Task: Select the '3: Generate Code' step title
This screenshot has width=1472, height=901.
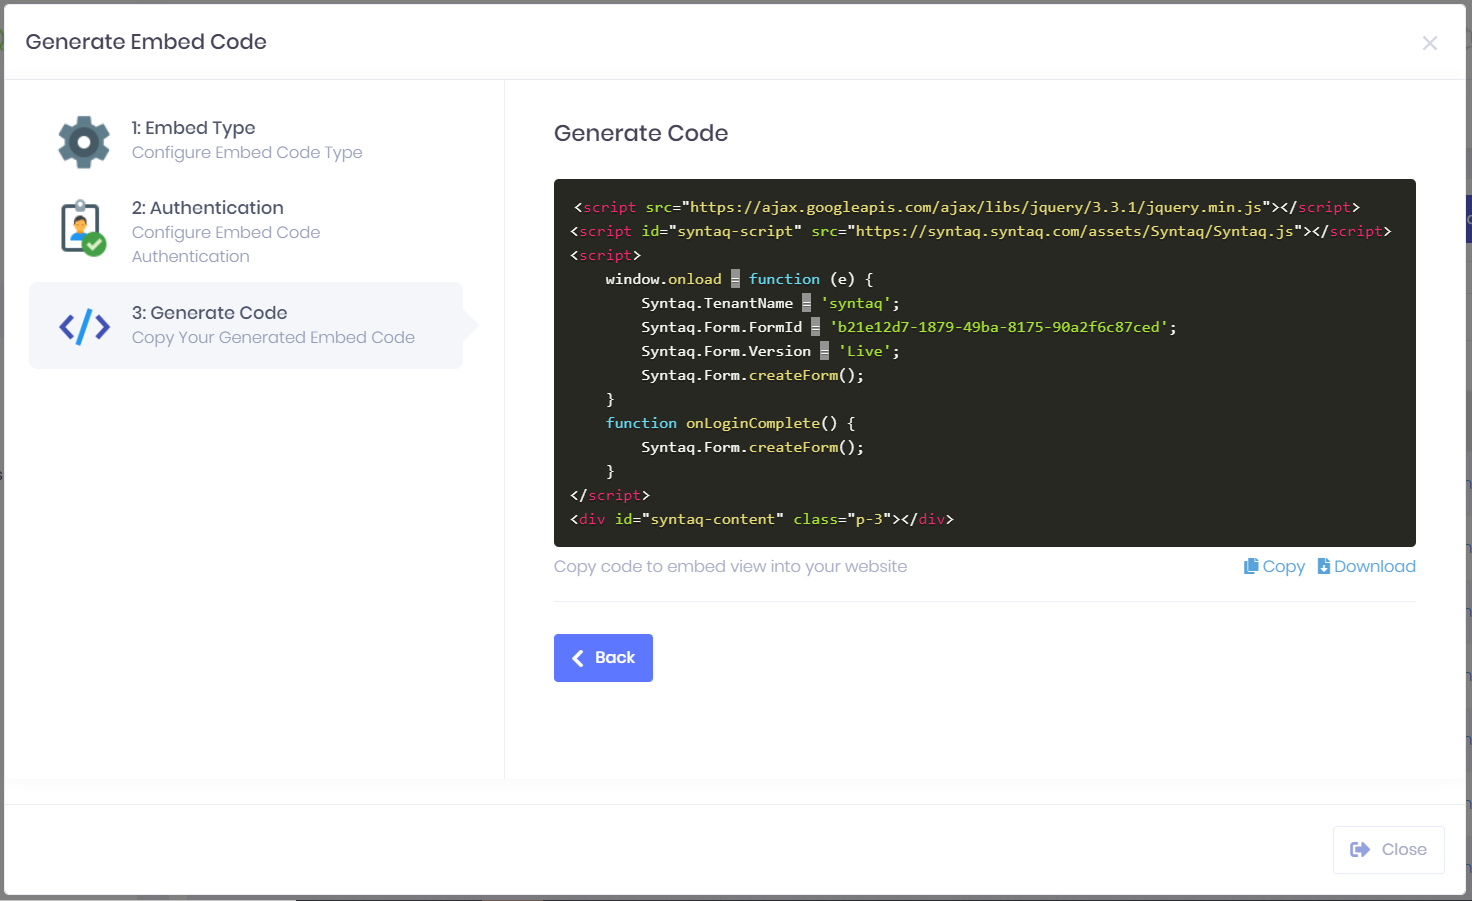Action: (x=209, y=313)
